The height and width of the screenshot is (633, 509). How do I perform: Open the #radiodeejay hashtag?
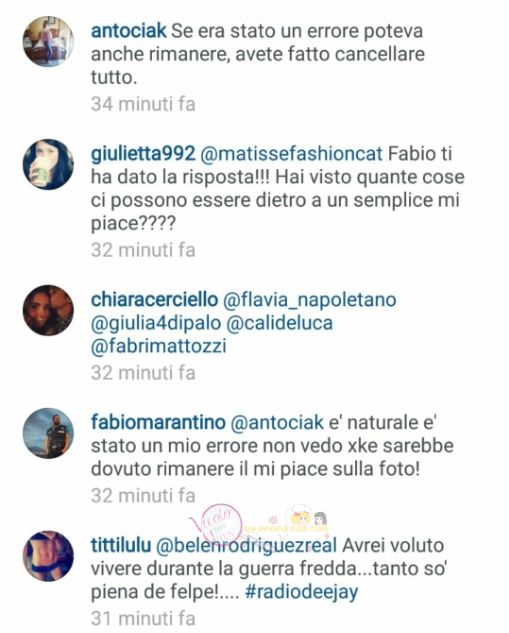coord(302,592)
